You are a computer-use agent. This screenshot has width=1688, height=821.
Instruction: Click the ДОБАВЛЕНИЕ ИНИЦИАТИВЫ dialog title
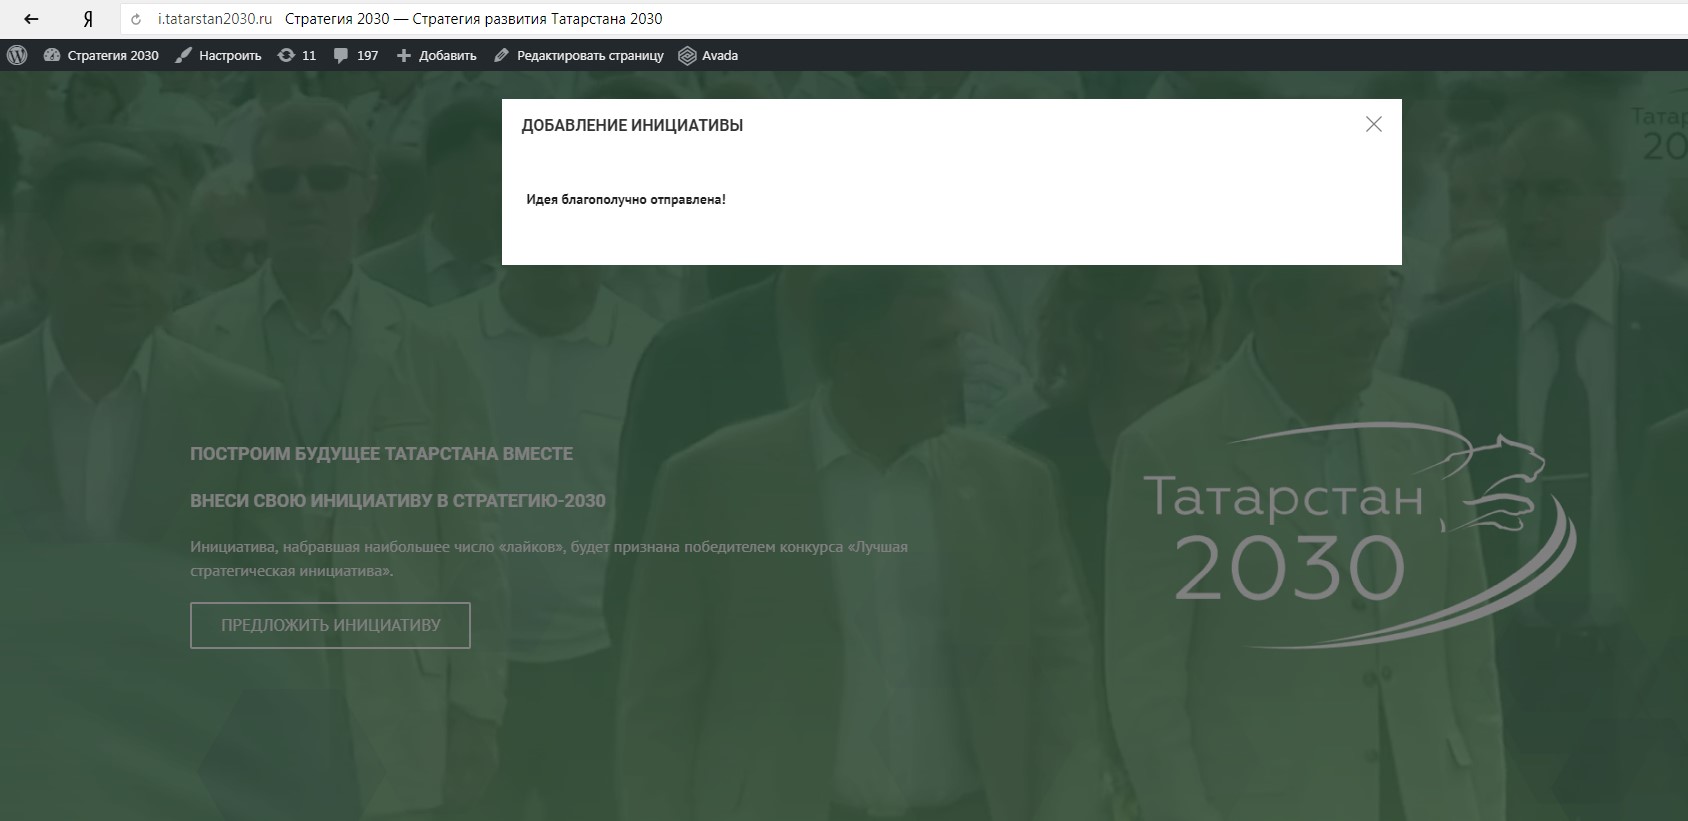[x=632, y=126]
